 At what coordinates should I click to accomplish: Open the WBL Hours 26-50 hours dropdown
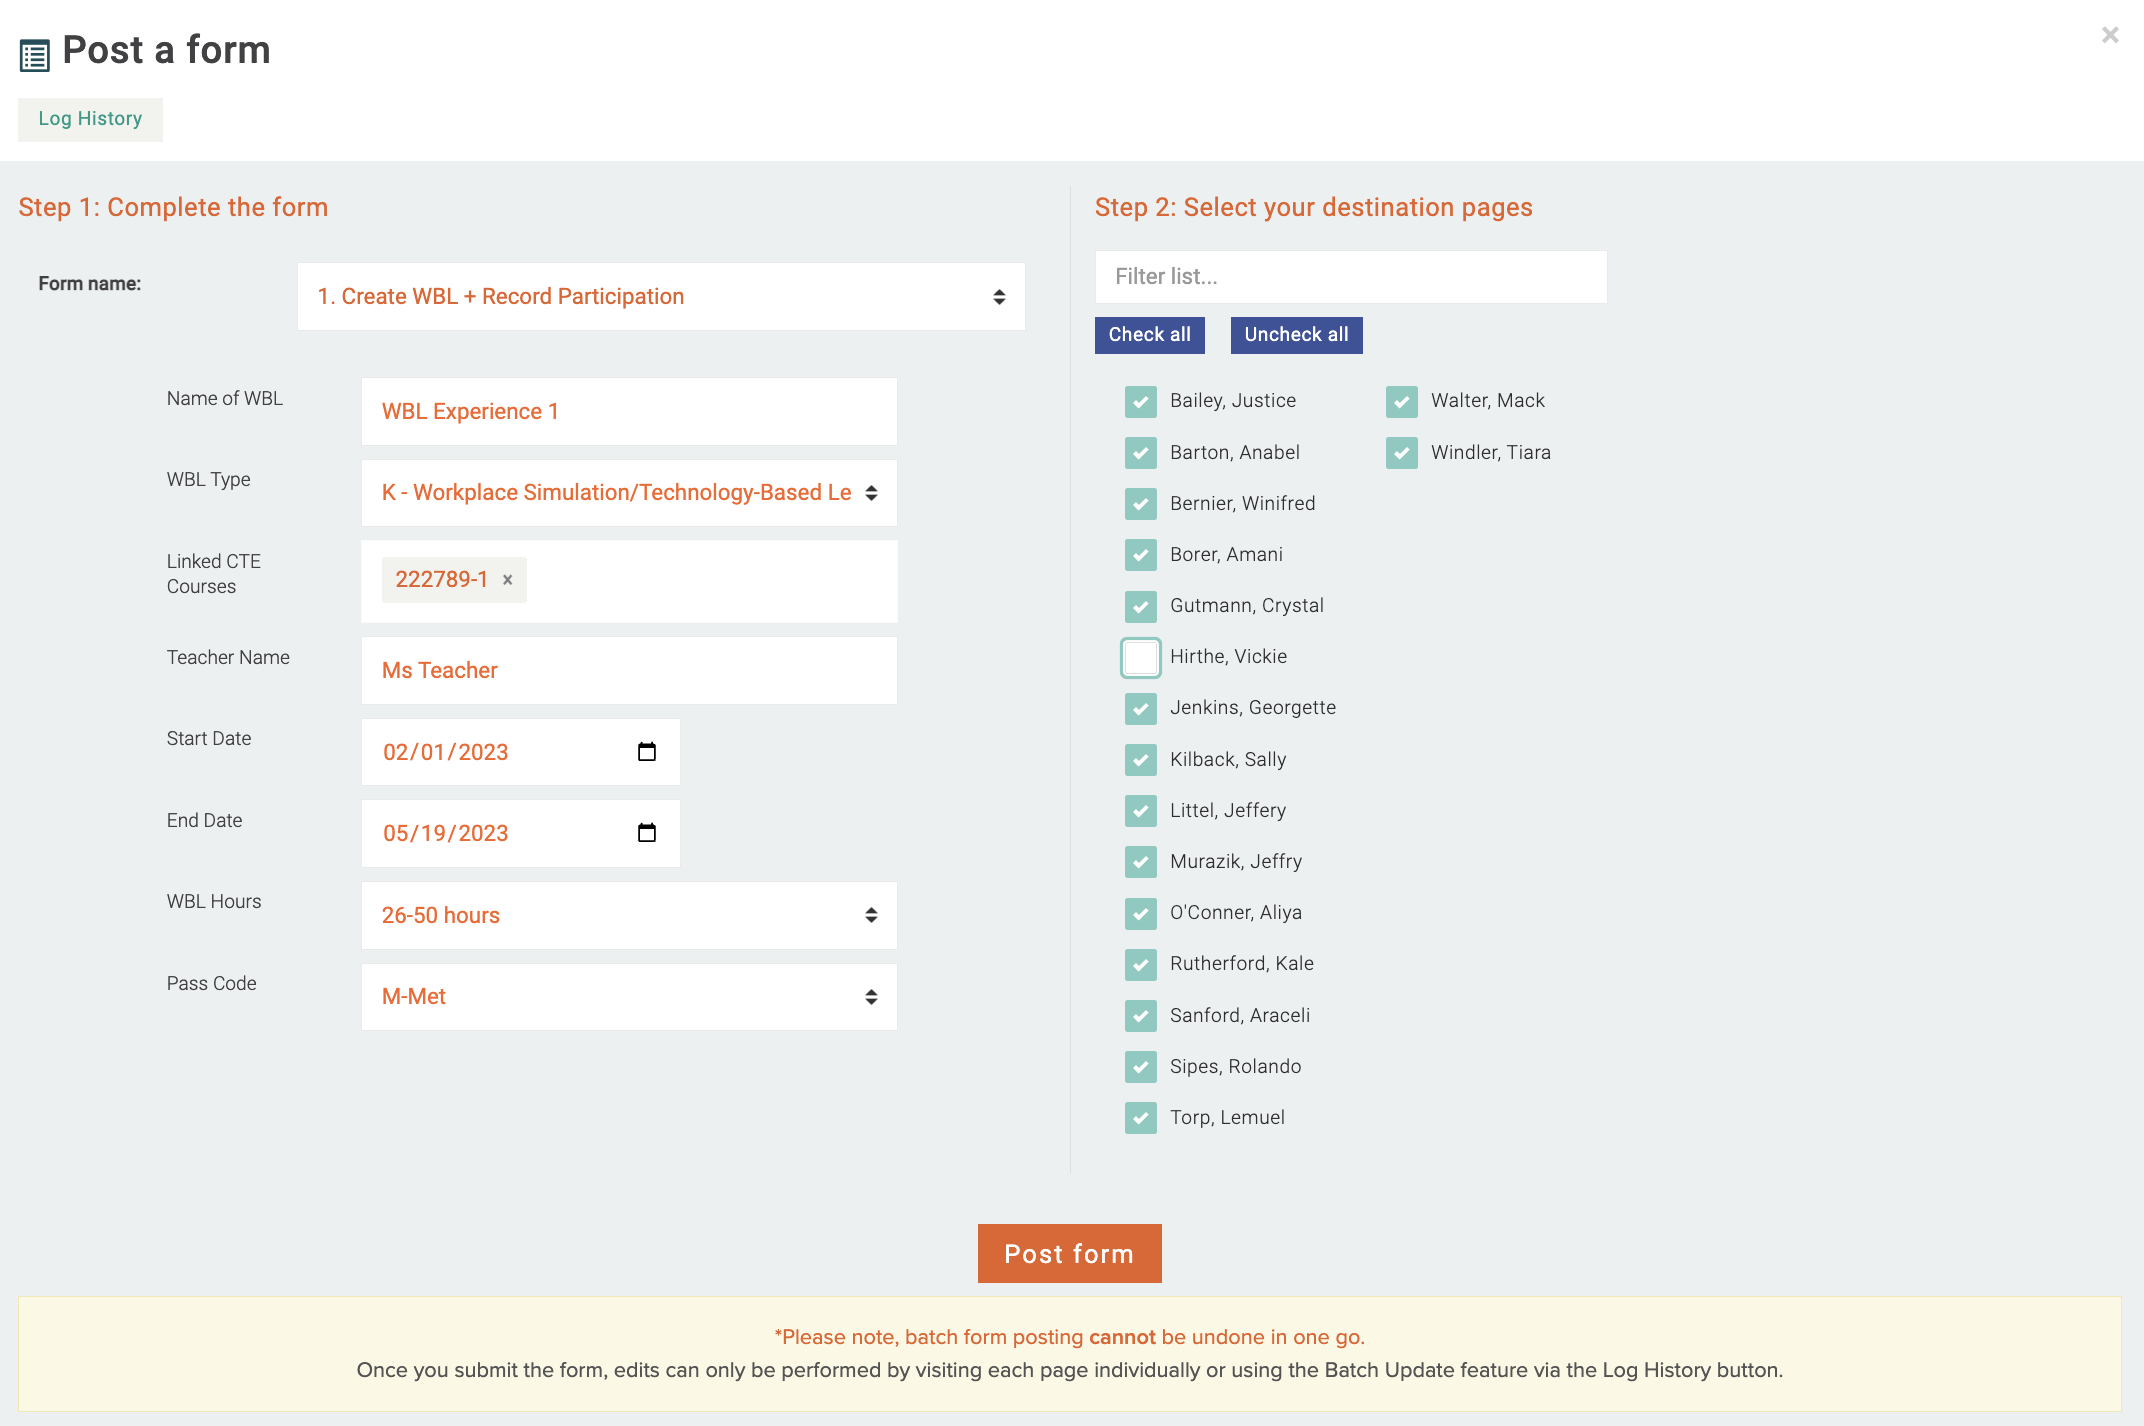pyautogui.click(x=629, y=915)
